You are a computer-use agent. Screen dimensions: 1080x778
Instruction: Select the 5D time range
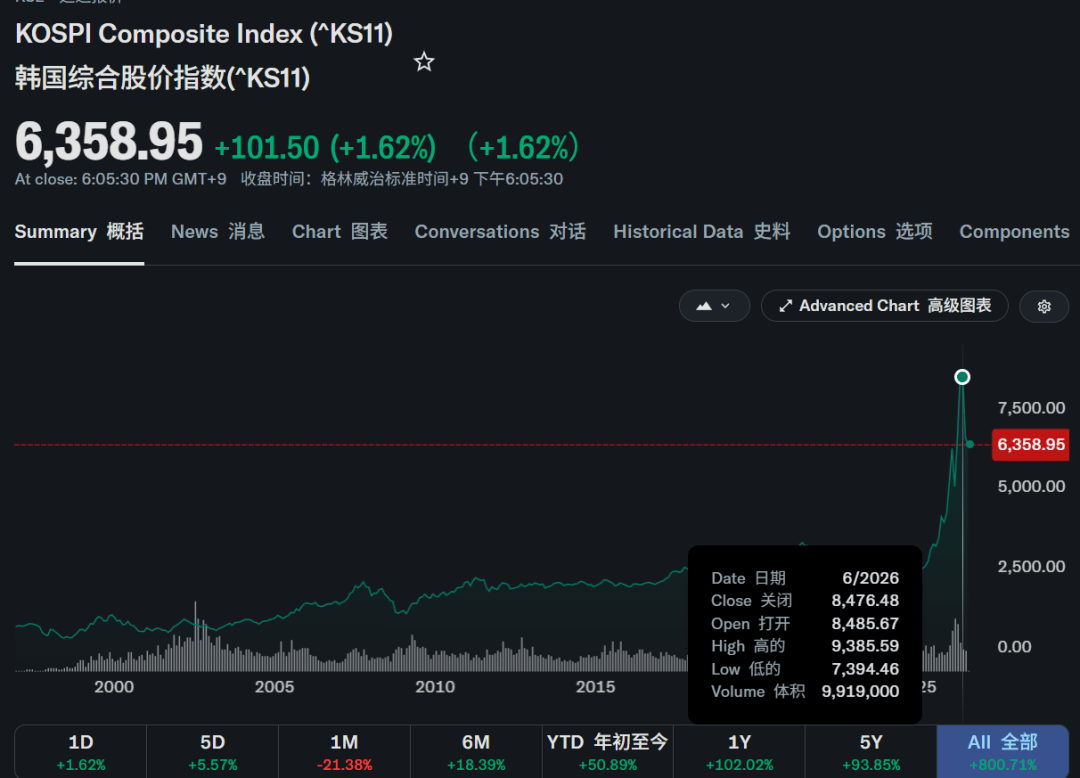pyautogui.click(x=213, y=752)
